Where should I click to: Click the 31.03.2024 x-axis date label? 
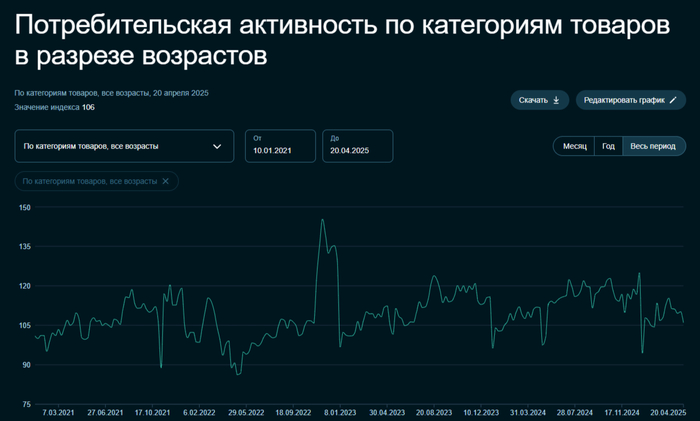point(528,412)
